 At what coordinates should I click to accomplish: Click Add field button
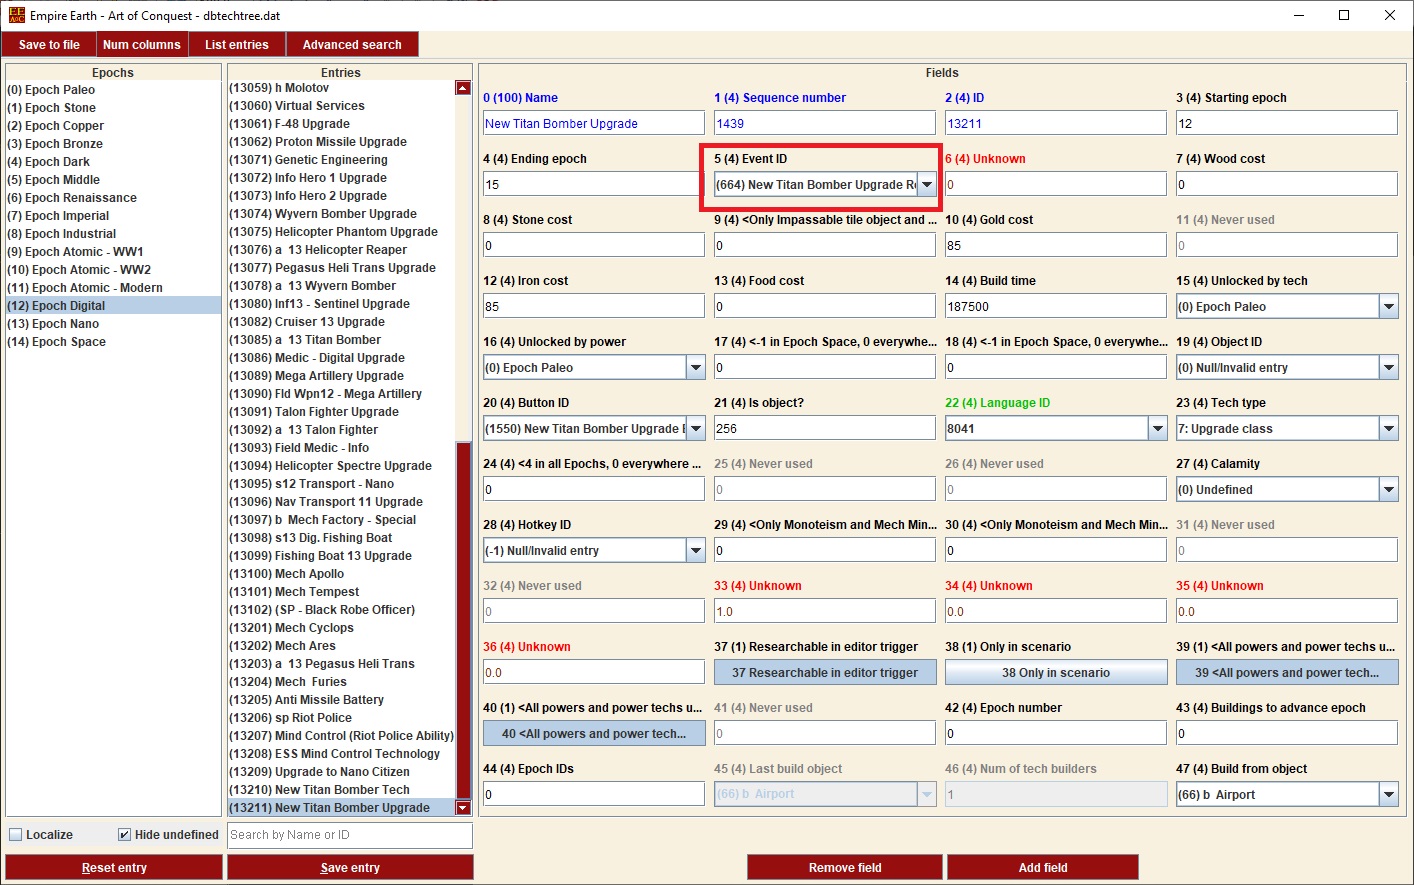tap(1043, 867)
